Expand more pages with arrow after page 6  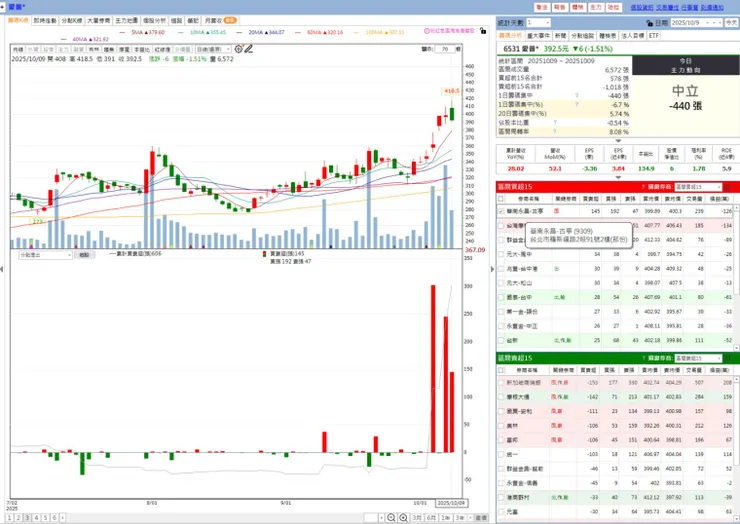tap(62, 518)
